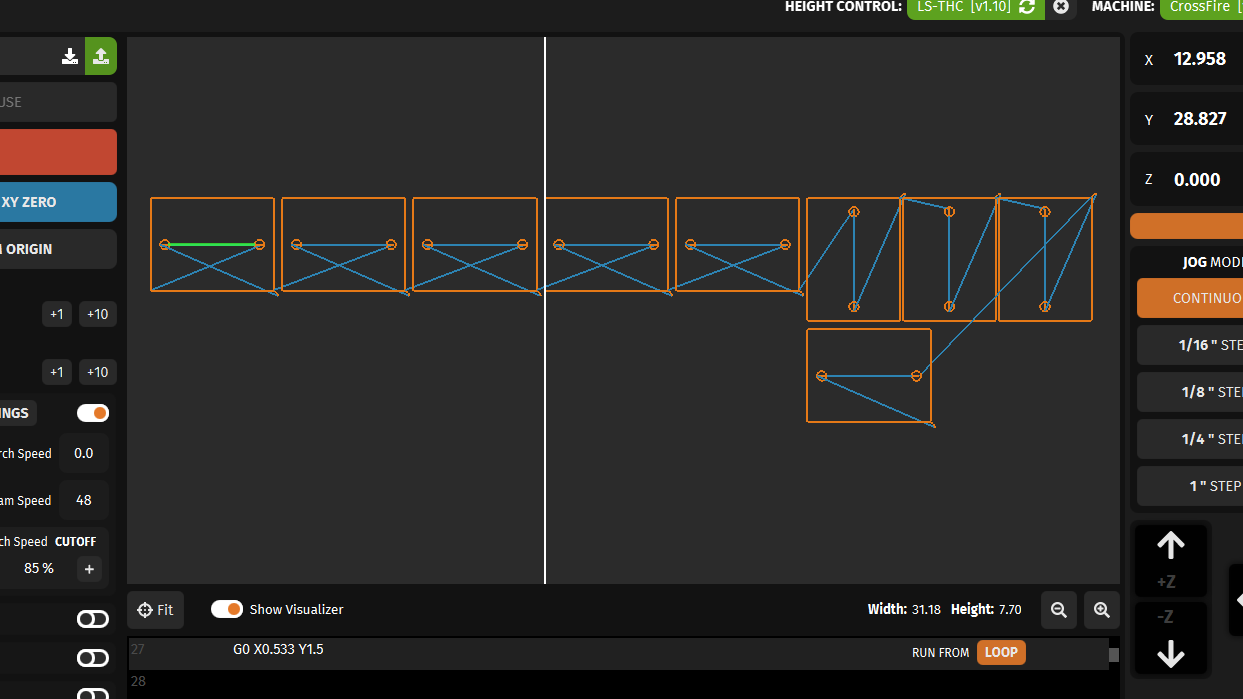Click the speed field showing 48
1243x699 pixels.
tap(84, 500)
